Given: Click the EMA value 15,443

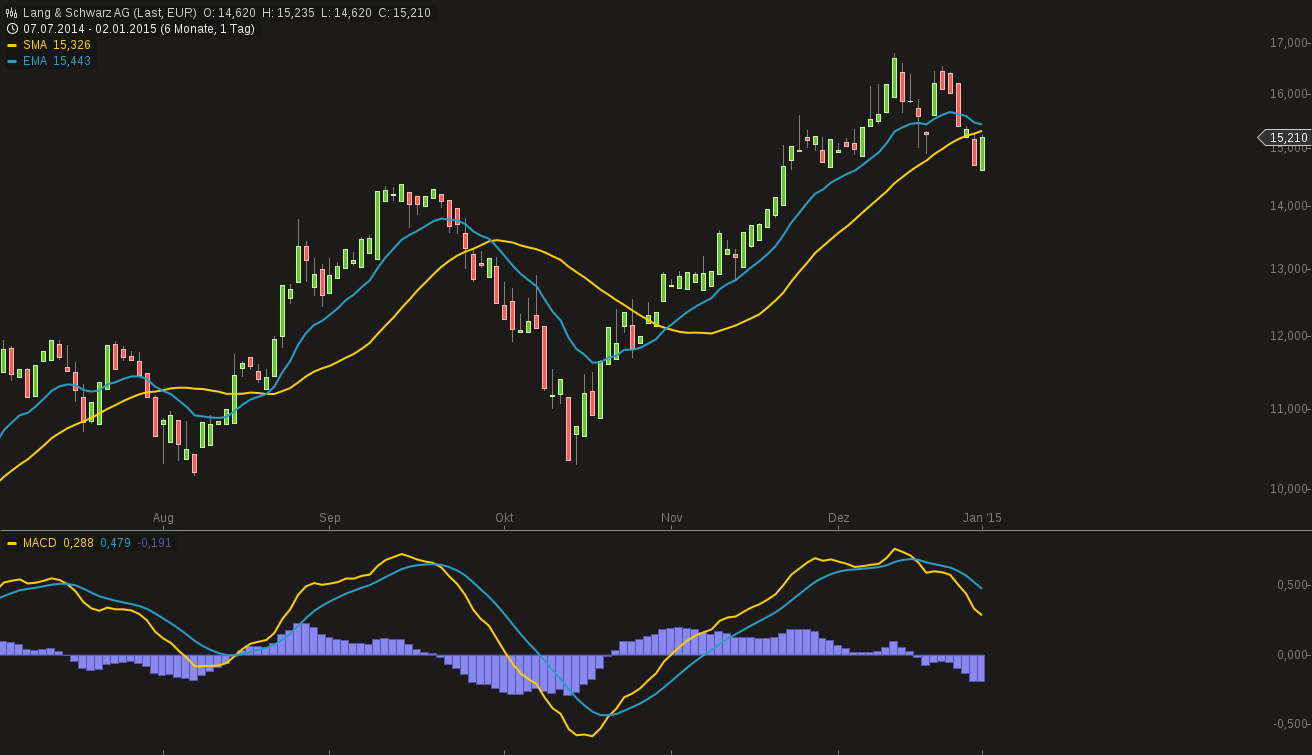Looking at the screenshot, I should [72, 61].
